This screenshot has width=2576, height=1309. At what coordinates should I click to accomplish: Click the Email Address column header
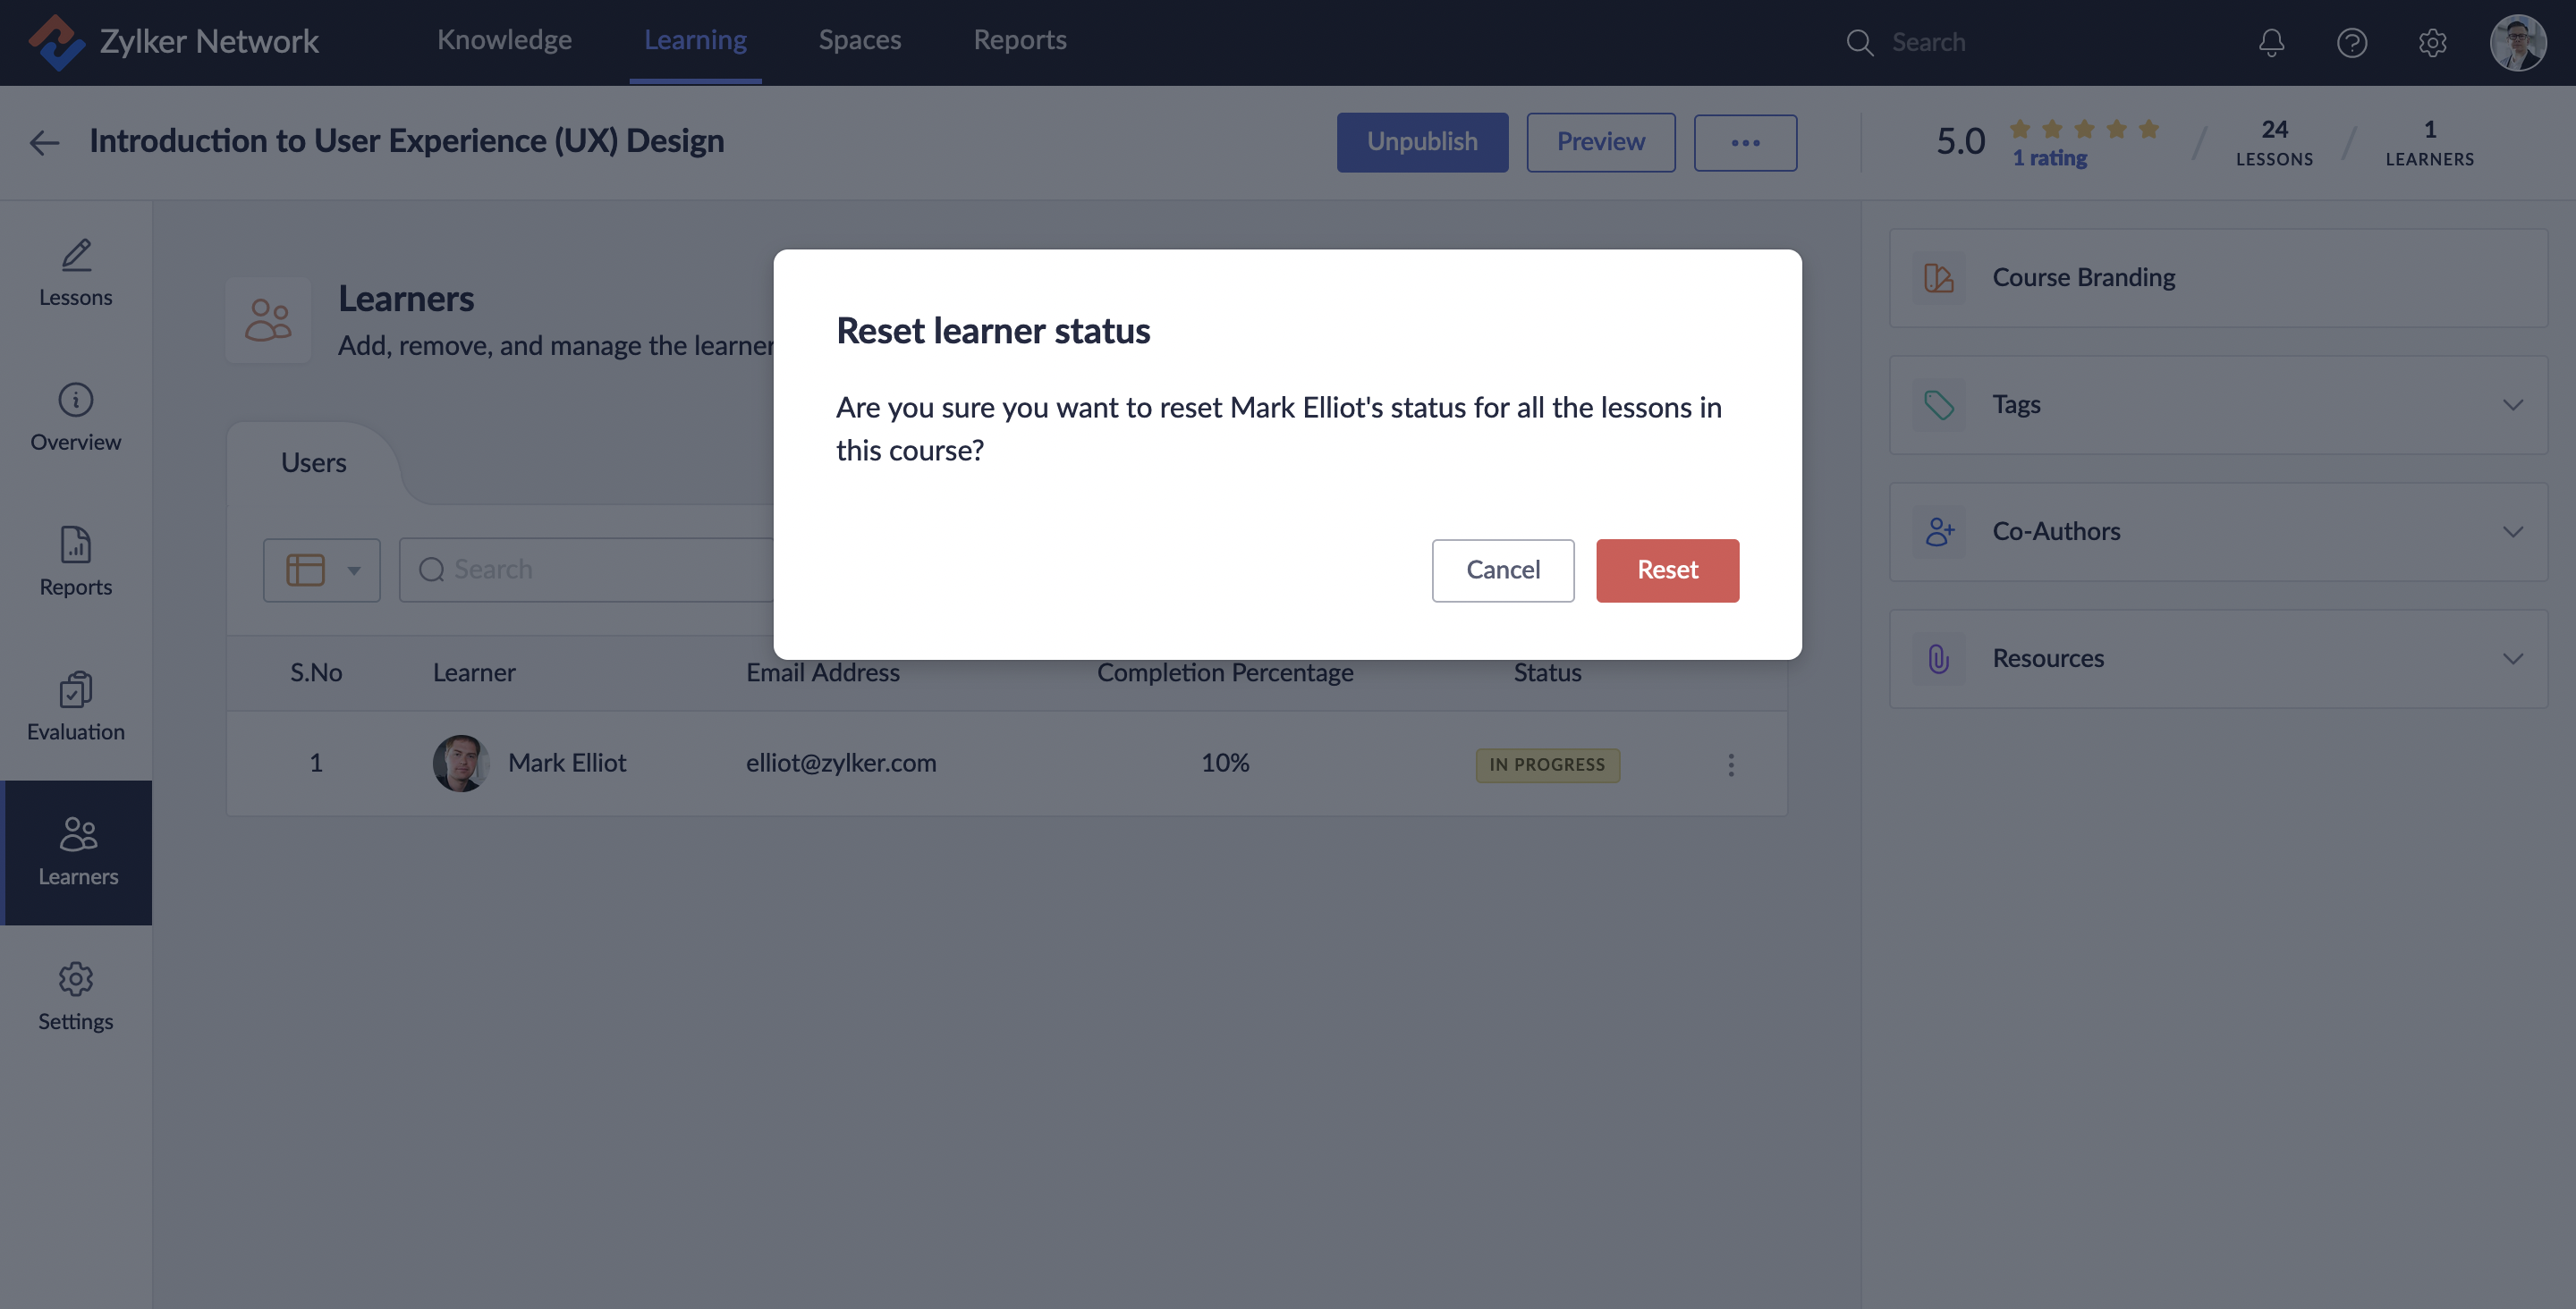823,673
